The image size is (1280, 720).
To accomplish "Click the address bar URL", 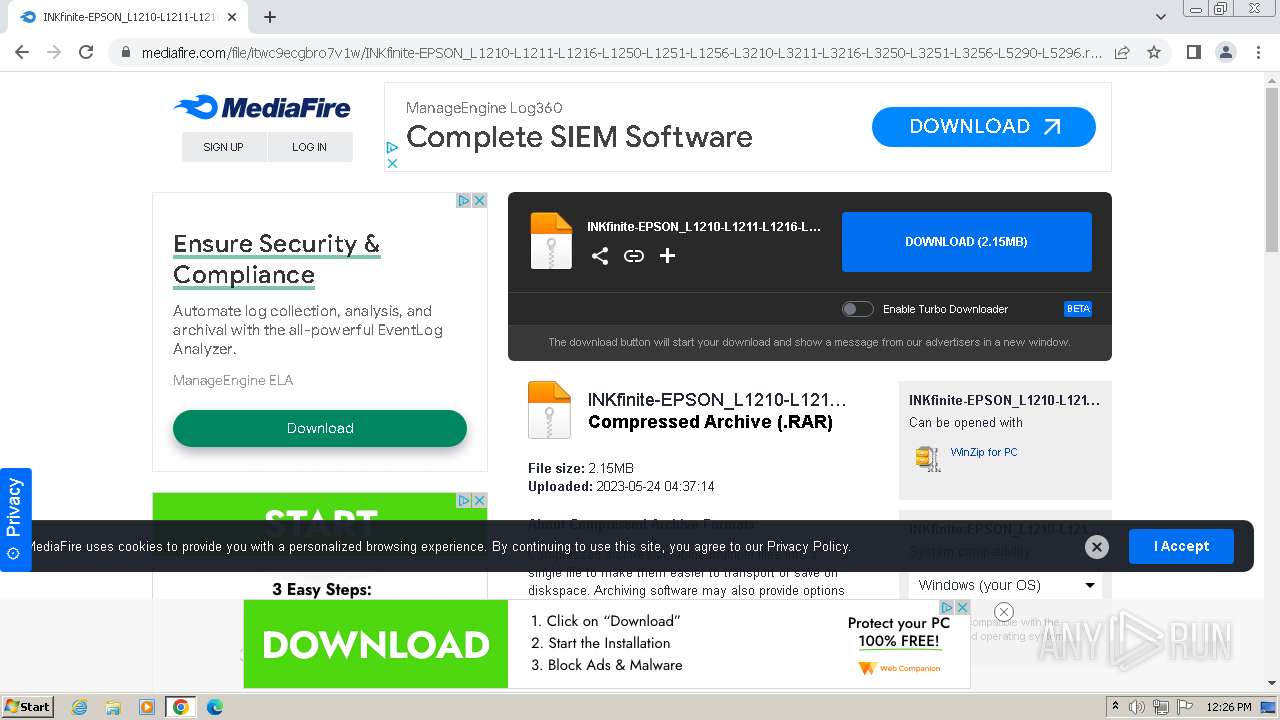I will click(x=621, y=52).
